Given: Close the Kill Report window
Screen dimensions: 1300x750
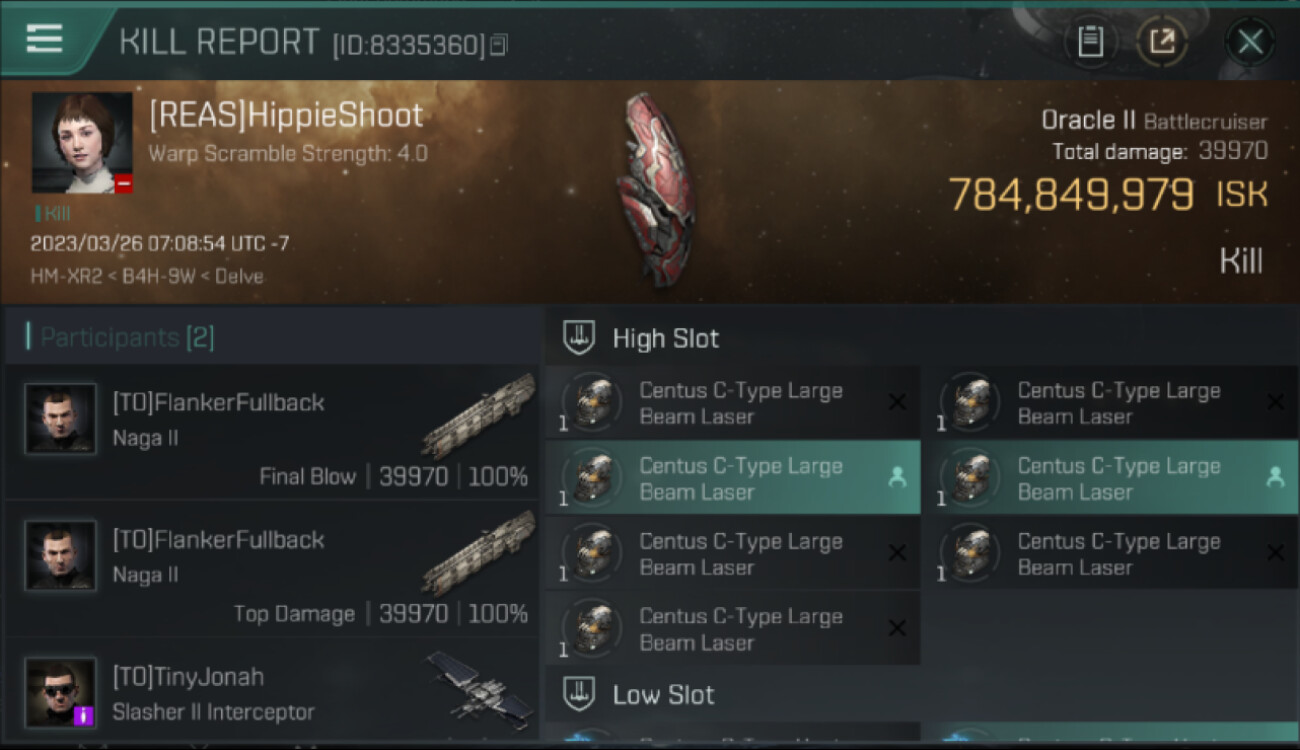Looking at the screenshot, I should [1250, 41].
